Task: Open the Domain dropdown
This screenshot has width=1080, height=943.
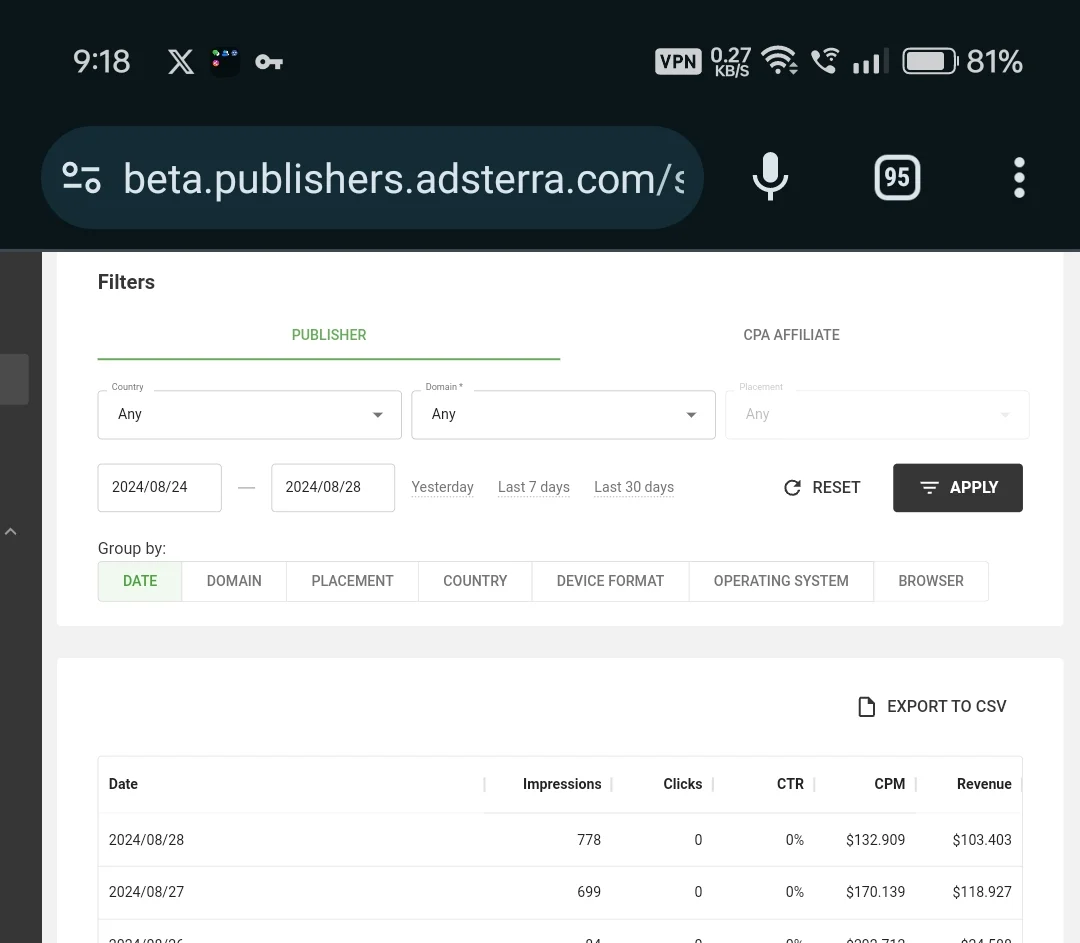Action: point(563,415)
